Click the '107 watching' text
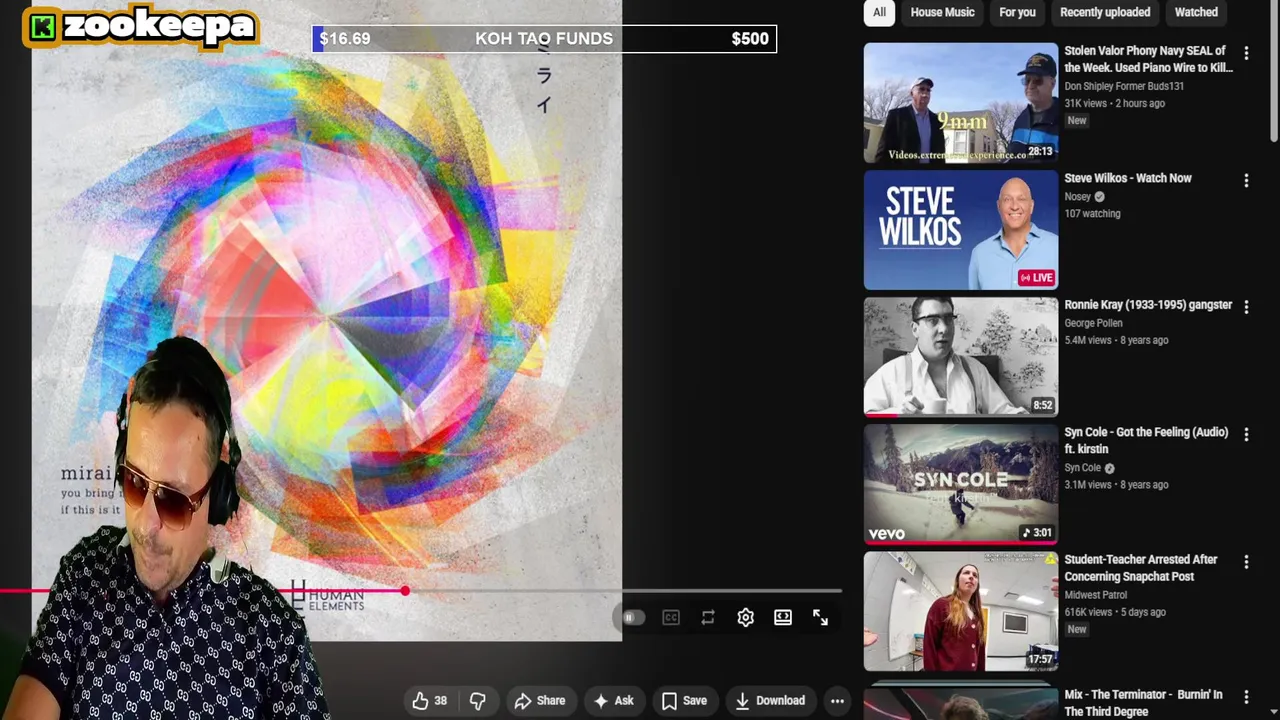Image resolution: width=1280 pixels, height=720 pixels. [1092, 214]
